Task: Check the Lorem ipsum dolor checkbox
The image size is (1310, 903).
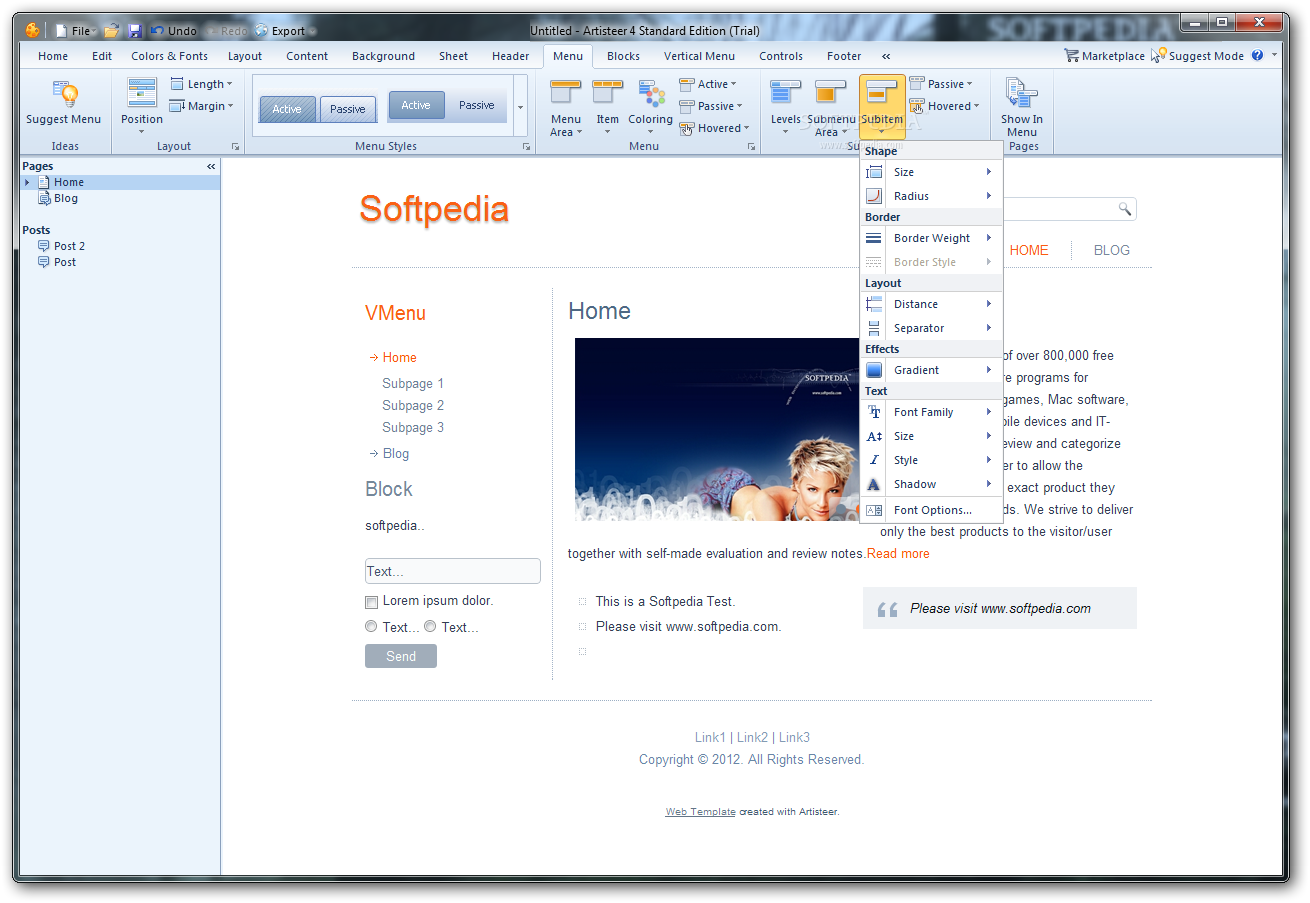Action: pyautogui.click(x=372, y=602)
